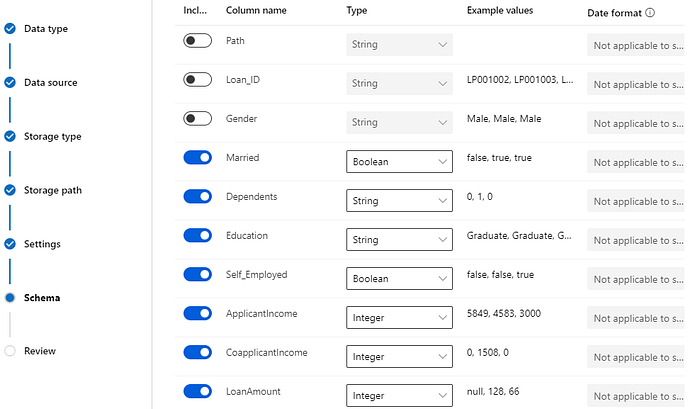Screen dimensions: 700x409
Task: Click the Settings step checkmark icon
Action: click(x=10, y=244)
